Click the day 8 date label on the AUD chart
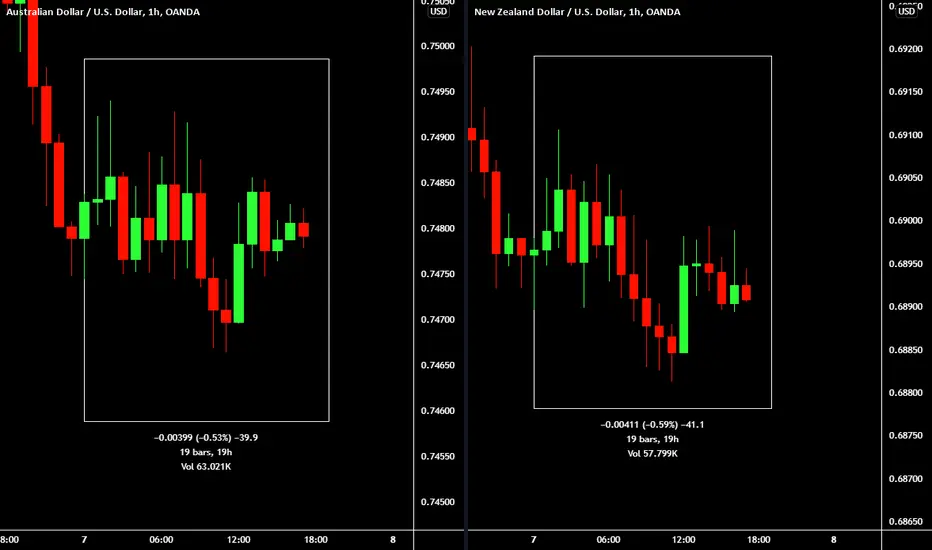932x550 pixels. point(393,540)
